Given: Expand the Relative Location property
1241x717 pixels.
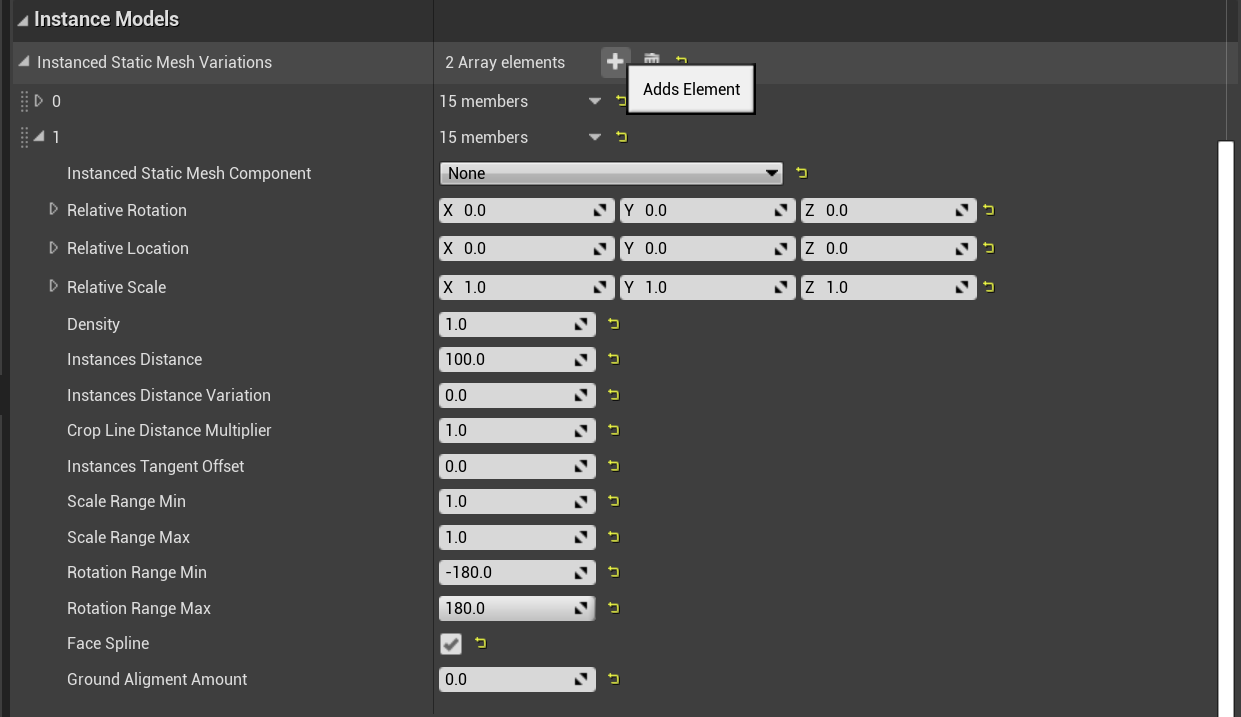Looking at the screenshot, I should click(54, 248).
